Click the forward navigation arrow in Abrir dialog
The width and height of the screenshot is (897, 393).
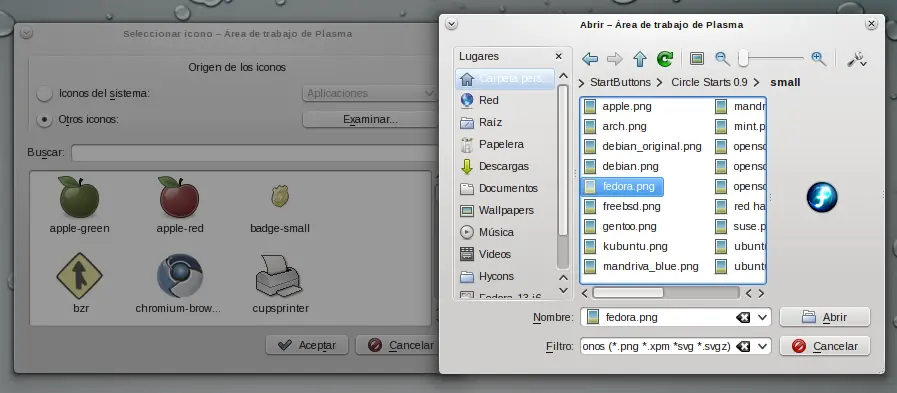click(615, 59)
